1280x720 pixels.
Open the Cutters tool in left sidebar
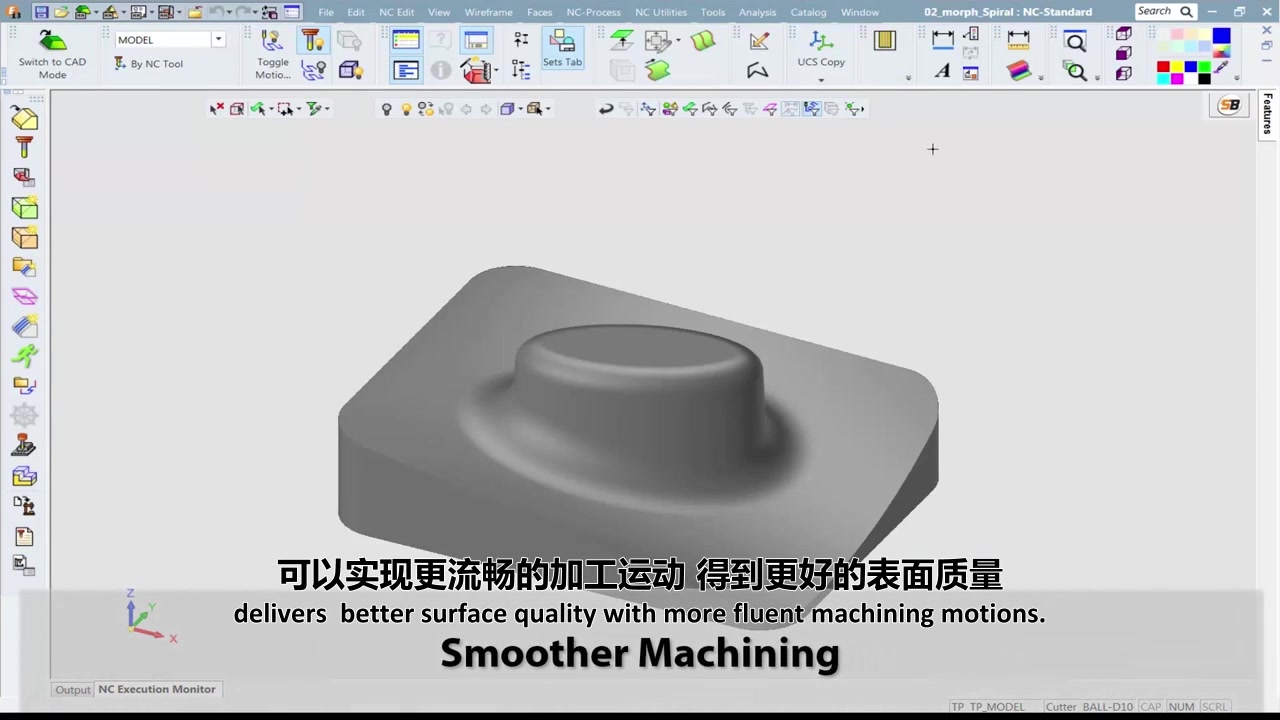click(x=24, y=148)
